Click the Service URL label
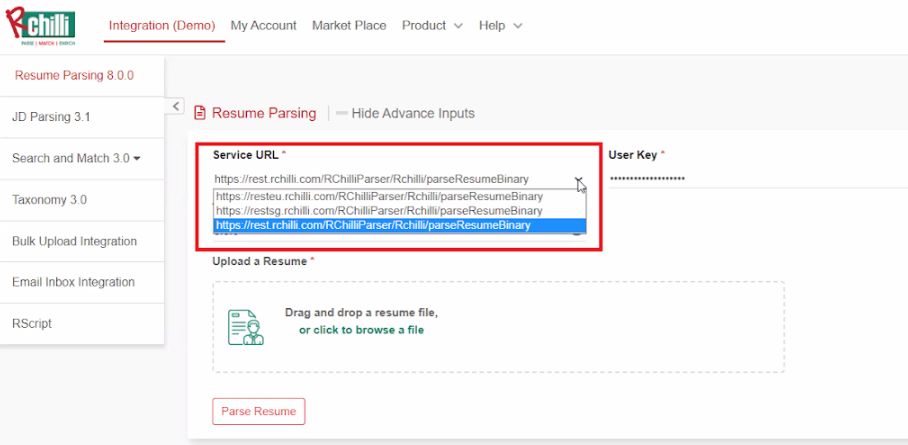908x445 pixels. click(x=246, y=155)
